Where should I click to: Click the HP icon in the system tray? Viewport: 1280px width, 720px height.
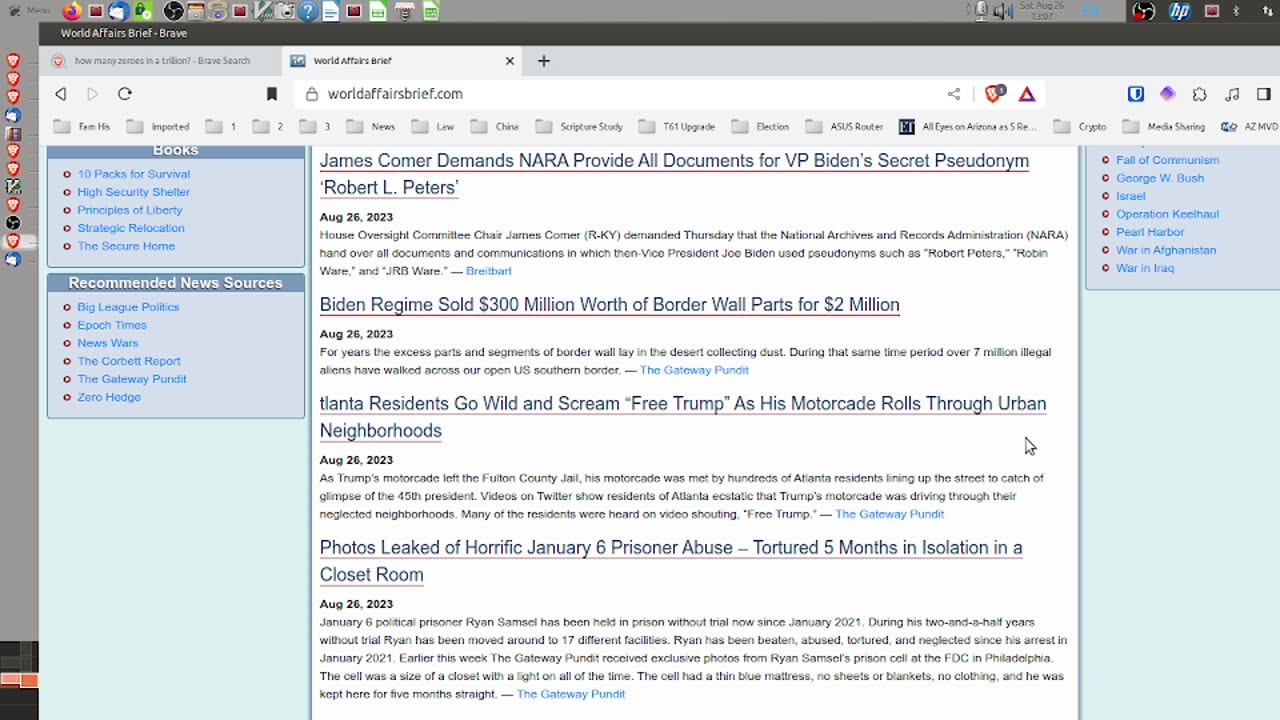[x=1180, y=11]
